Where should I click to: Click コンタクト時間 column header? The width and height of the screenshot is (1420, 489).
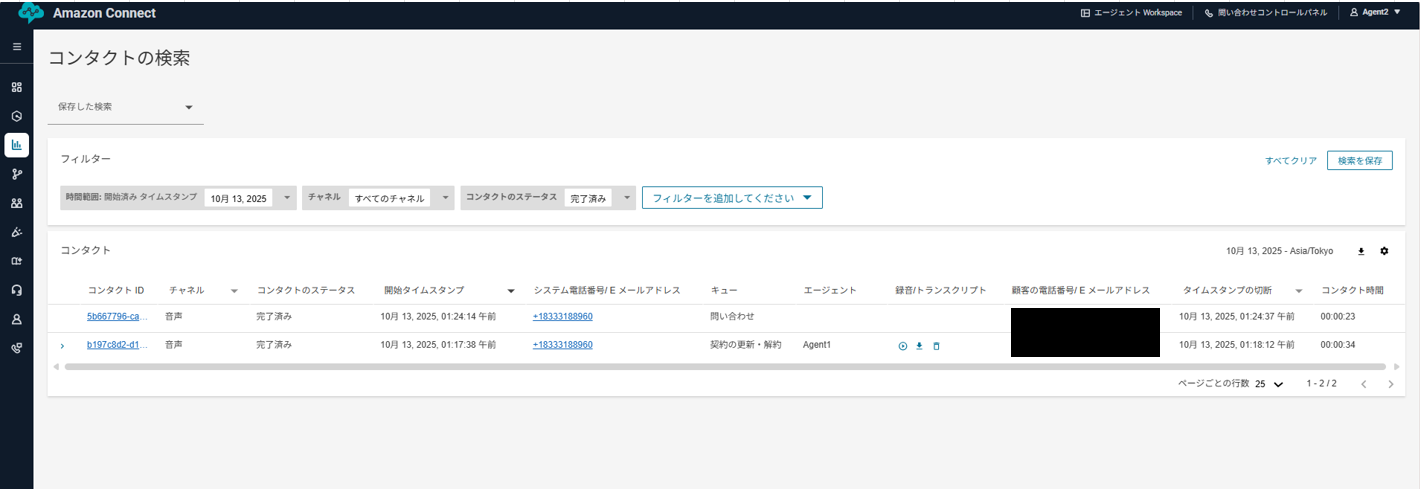[x=1352, y=291]
